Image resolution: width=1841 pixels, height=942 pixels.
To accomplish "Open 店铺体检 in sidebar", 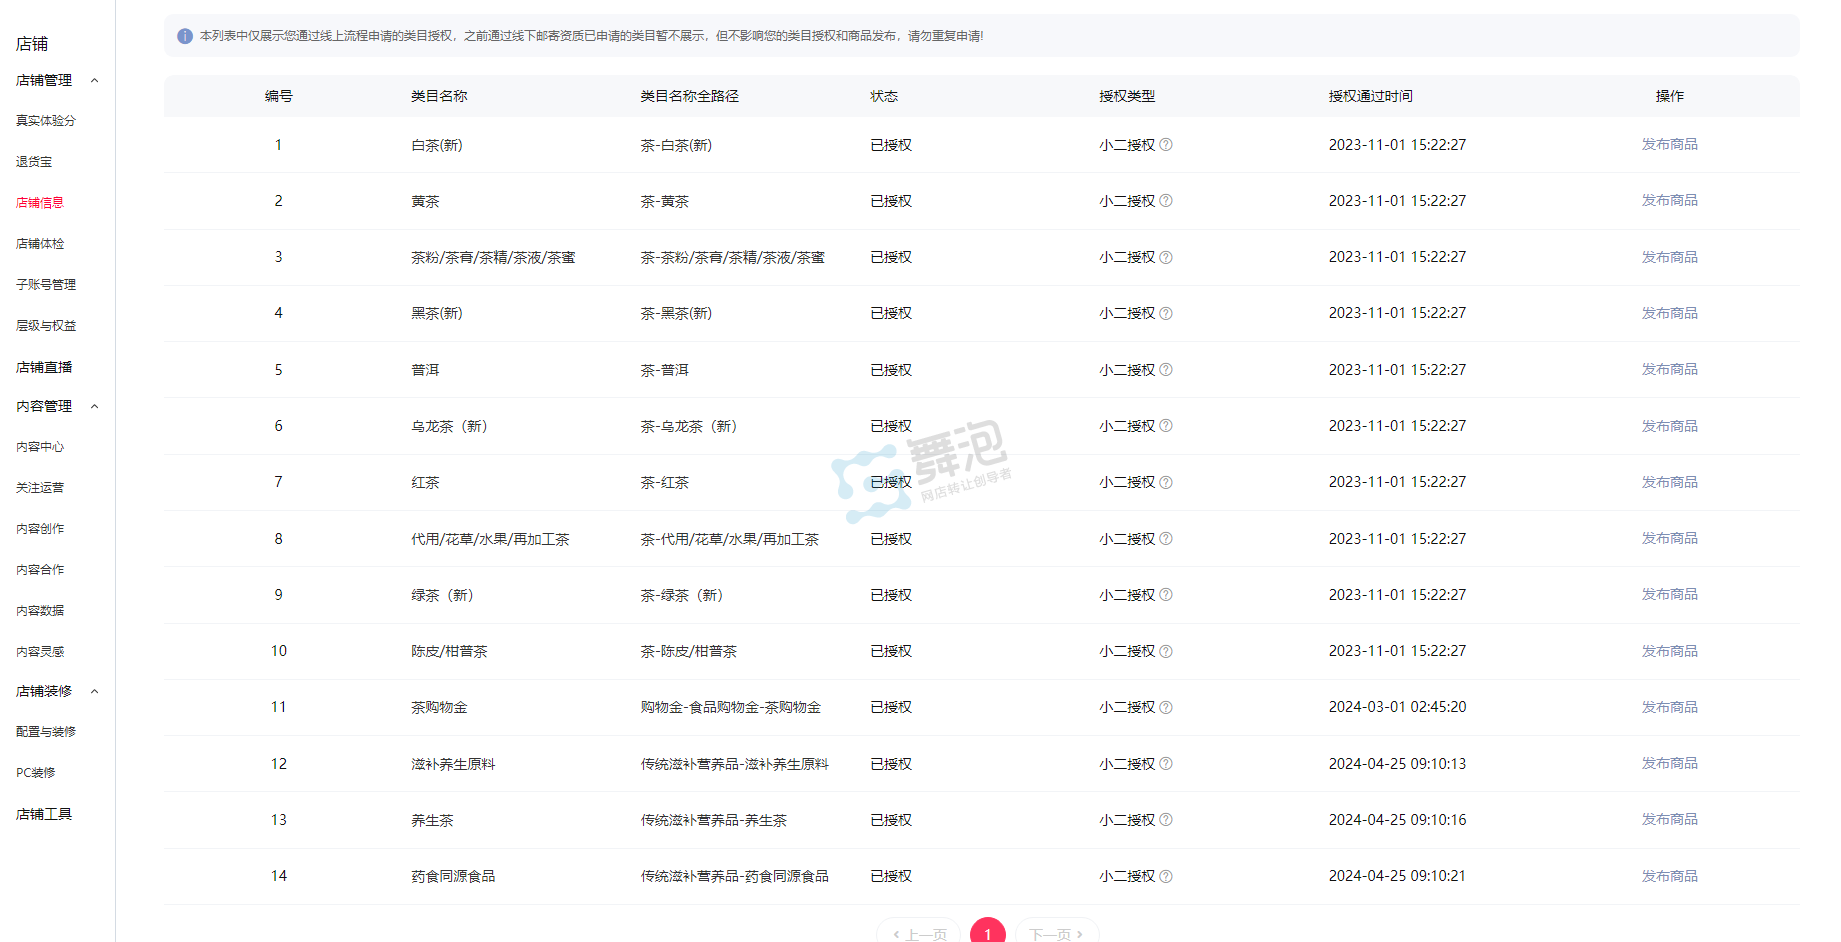I will [x=40, y=243].
